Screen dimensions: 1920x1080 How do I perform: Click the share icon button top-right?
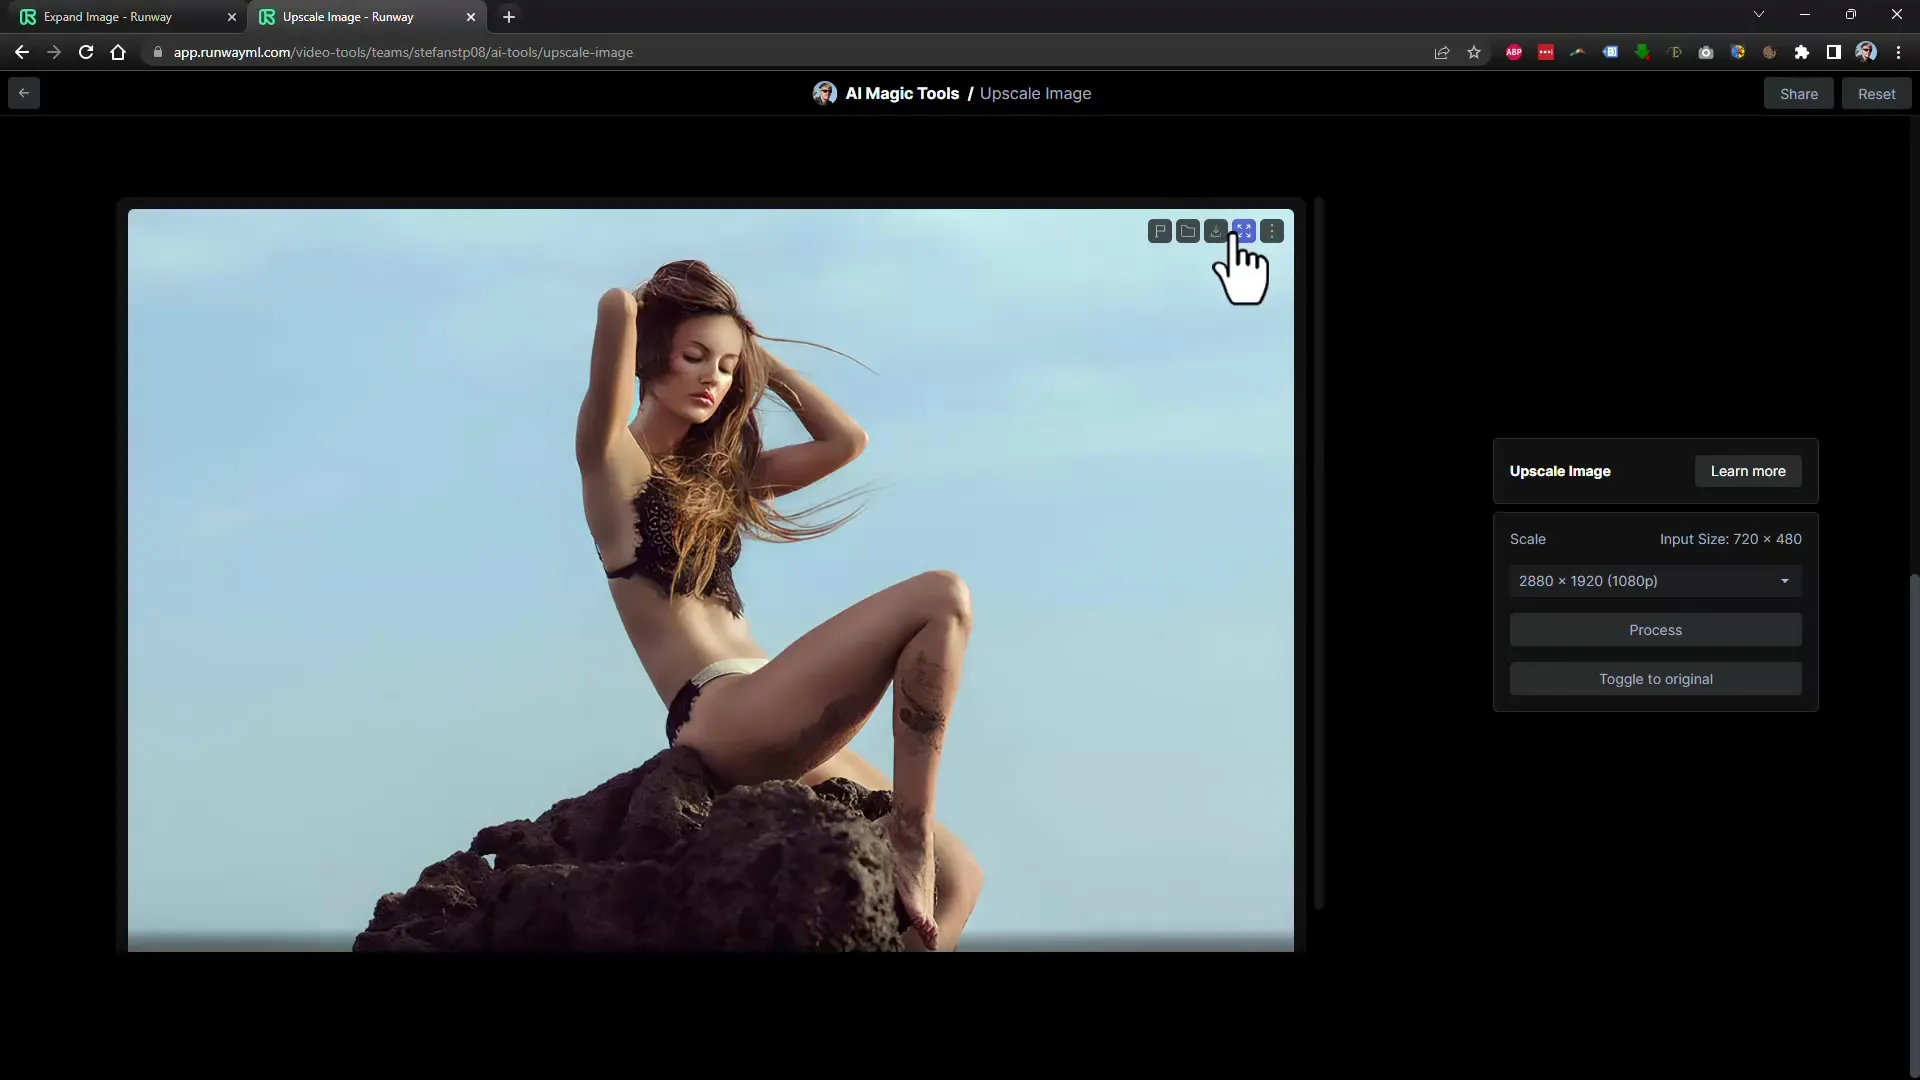(1799, 92)
